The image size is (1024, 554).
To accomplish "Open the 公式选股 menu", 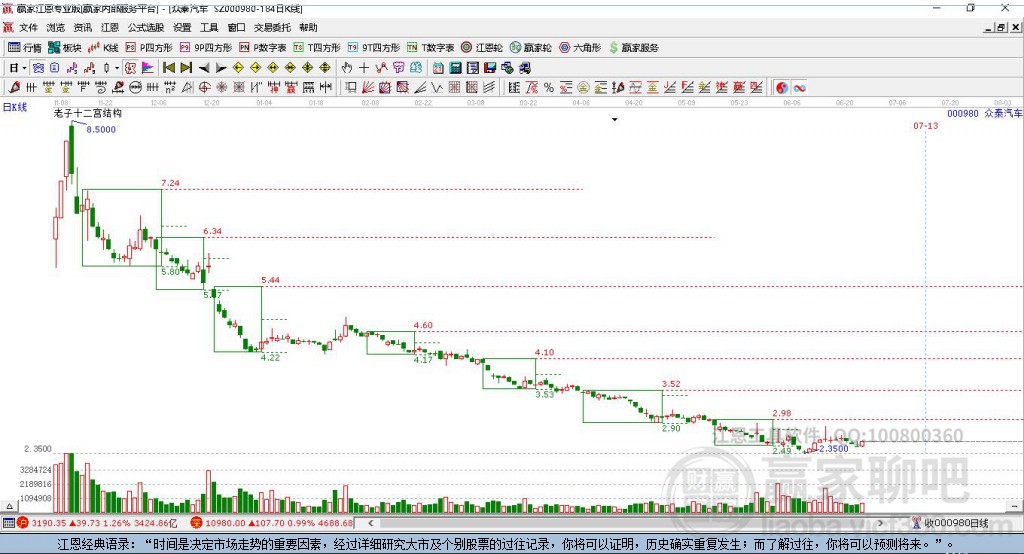I will tap(146, 27).
